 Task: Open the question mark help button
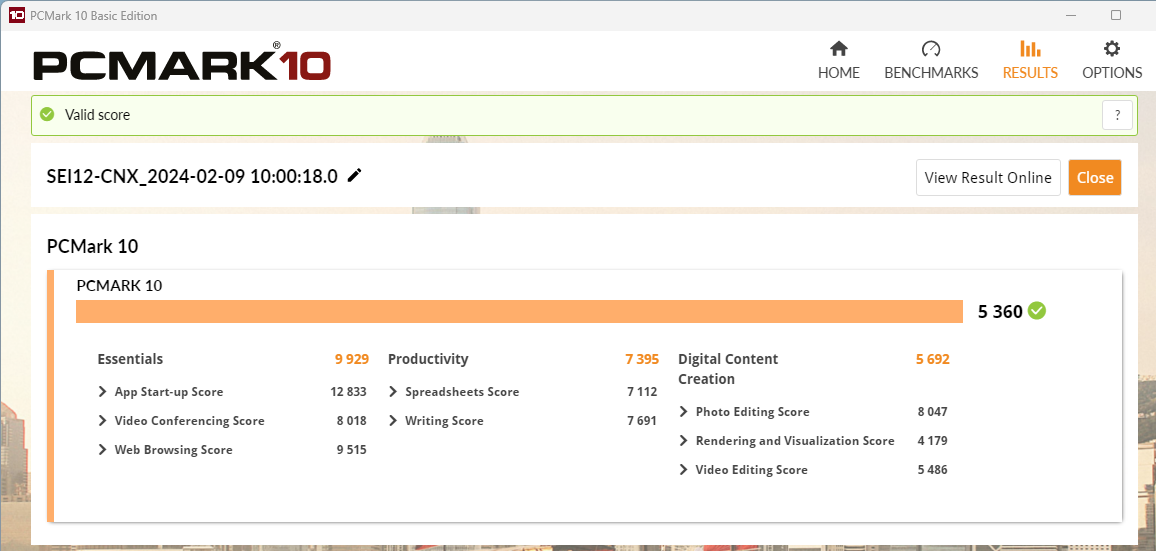click(1118, 115)
